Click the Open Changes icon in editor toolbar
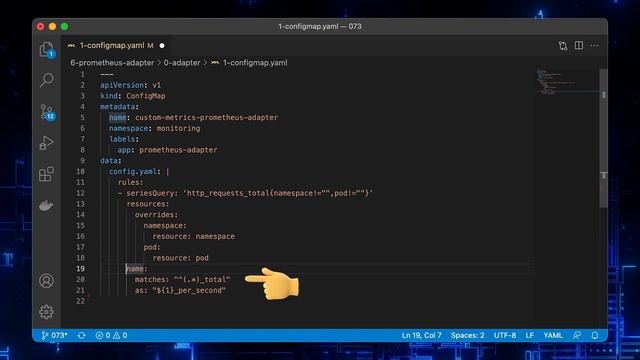The width and height of the screenshot is (640, 360). 563,46
